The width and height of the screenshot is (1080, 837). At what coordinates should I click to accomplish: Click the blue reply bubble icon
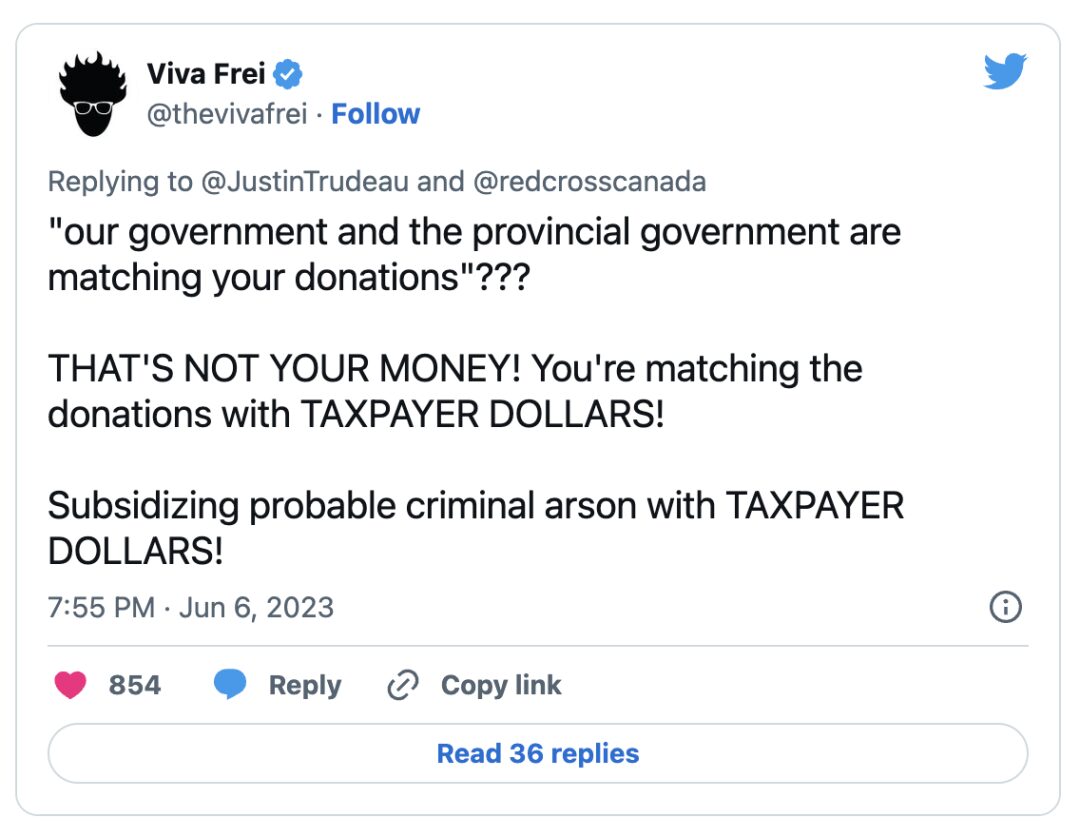pos(230,684)
